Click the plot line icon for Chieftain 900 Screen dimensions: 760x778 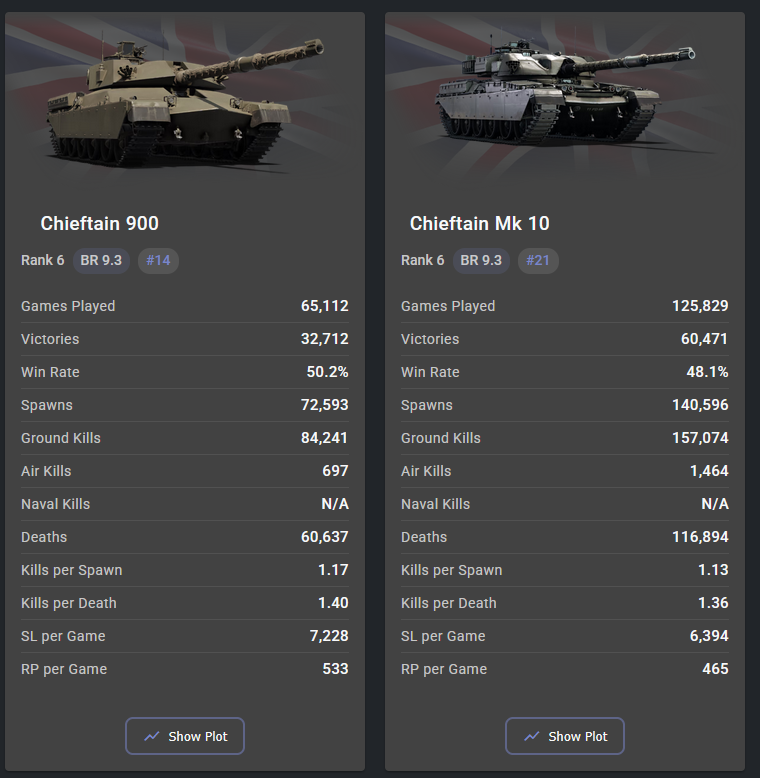tap(152, 736)
